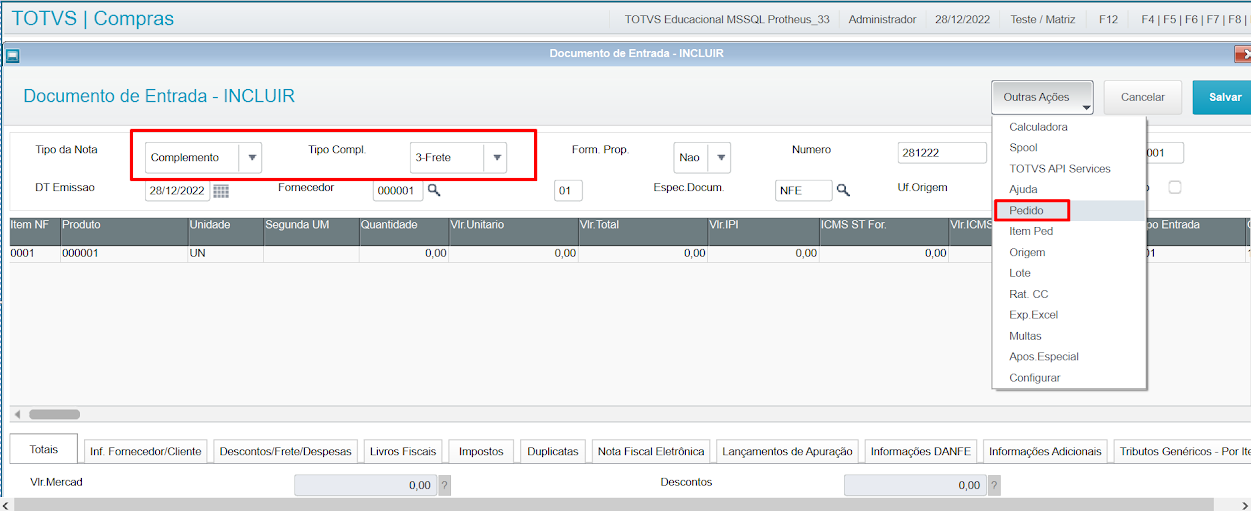
Task: Toggle the checkbox beside Uf.Origem row
Action: [1175, 187]
